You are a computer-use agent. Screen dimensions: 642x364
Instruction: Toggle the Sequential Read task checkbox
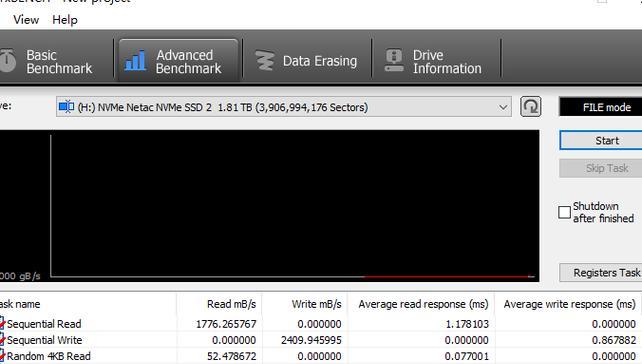point(2,323)
